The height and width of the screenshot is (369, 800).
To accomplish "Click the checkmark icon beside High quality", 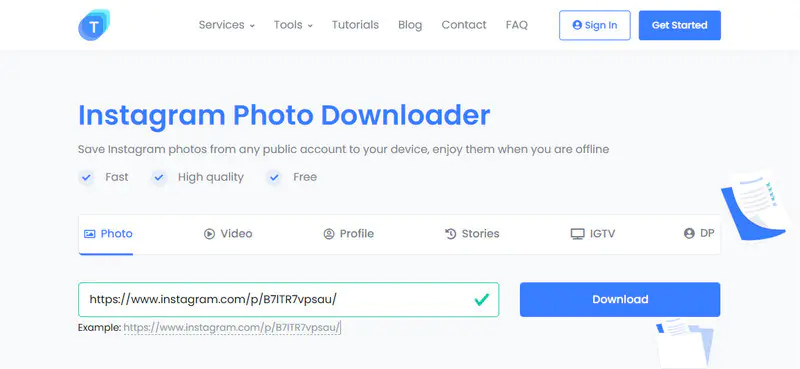I will (x=159, y=178).
